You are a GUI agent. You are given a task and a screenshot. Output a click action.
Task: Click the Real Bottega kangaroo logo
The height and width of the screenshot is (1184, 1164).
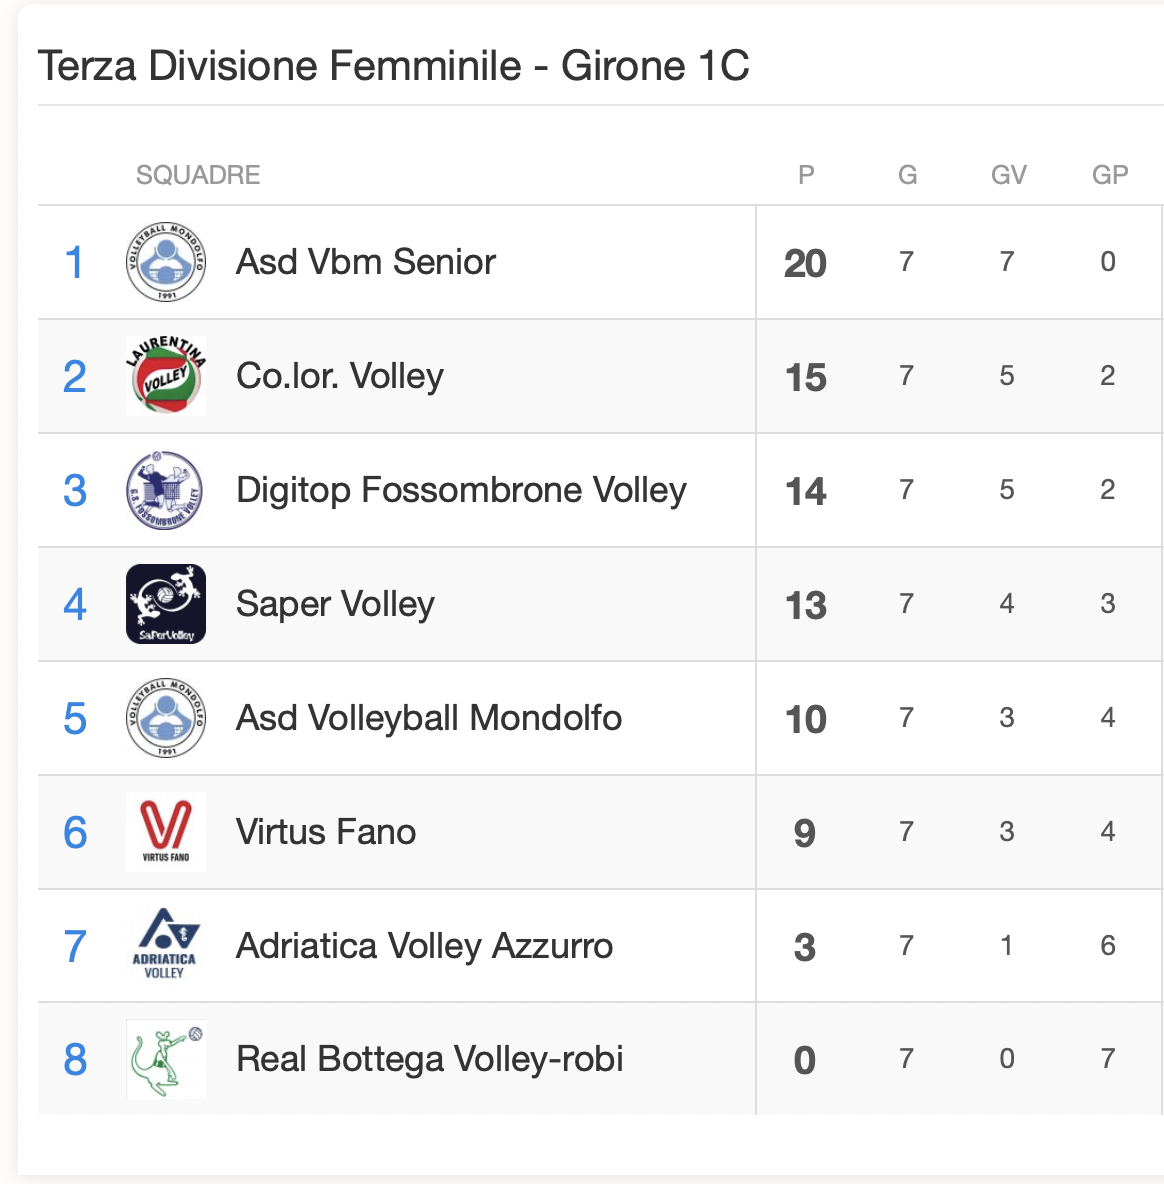click(165, 1059)
